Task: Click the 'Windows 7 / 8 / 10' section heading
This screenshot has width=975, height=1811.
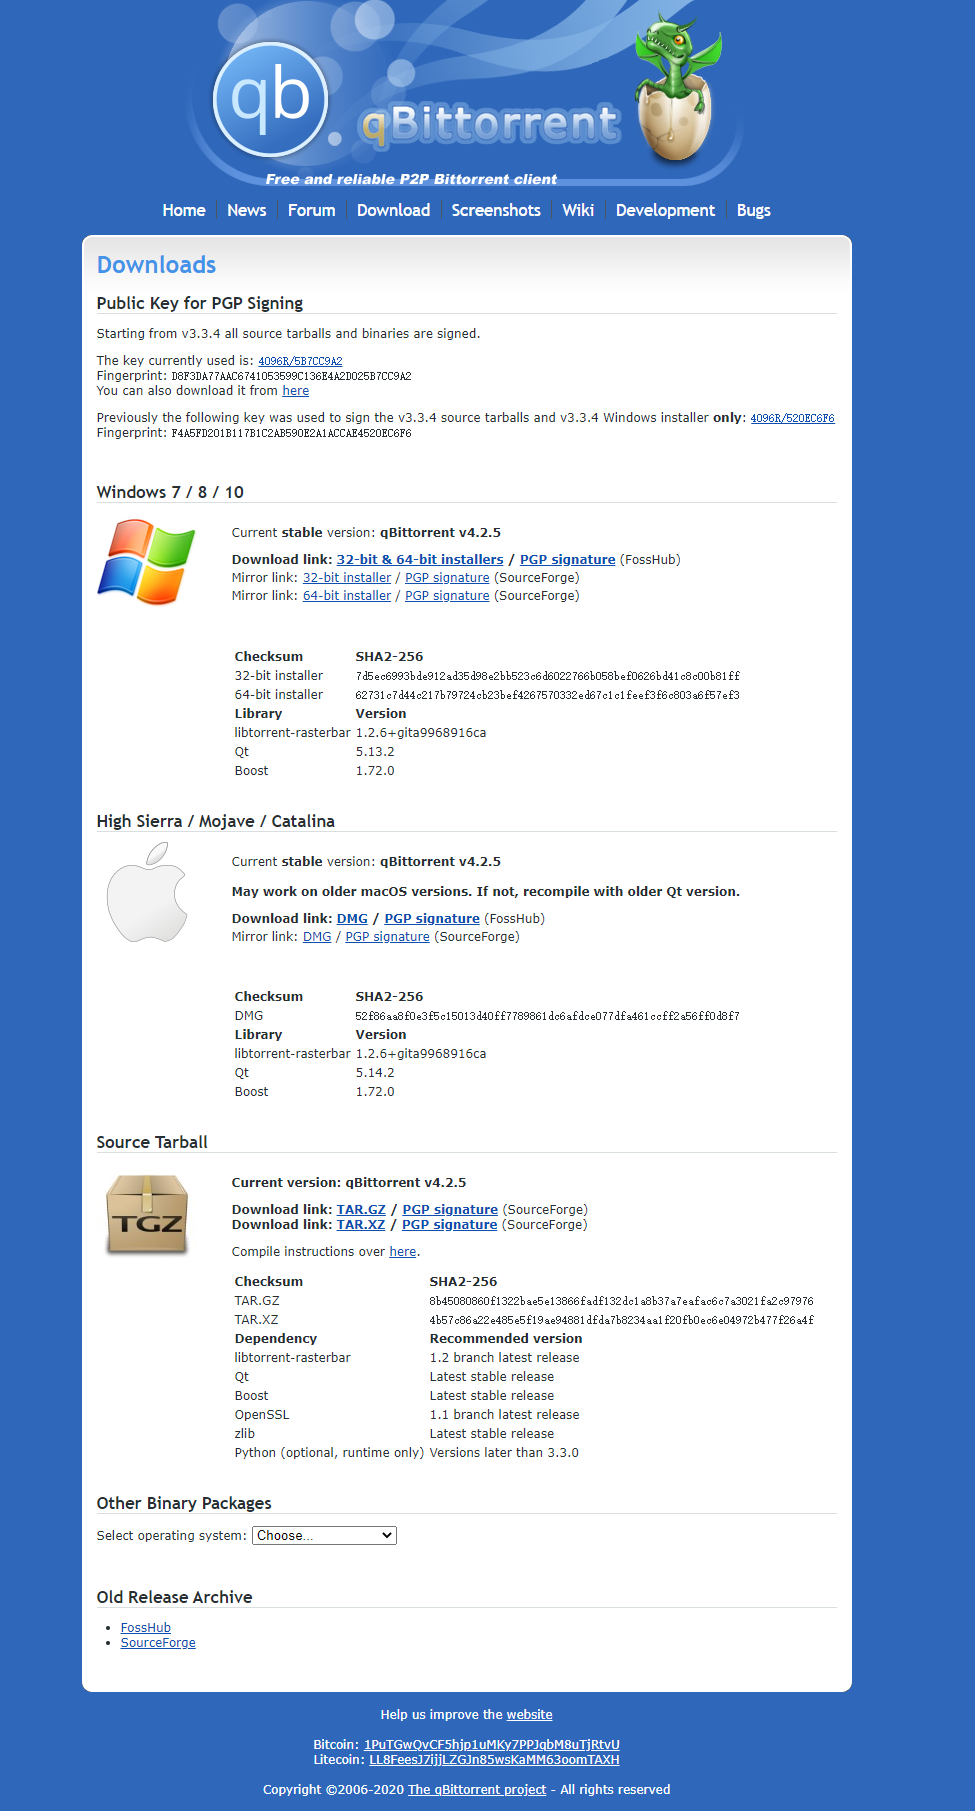Action: [170, 492]
